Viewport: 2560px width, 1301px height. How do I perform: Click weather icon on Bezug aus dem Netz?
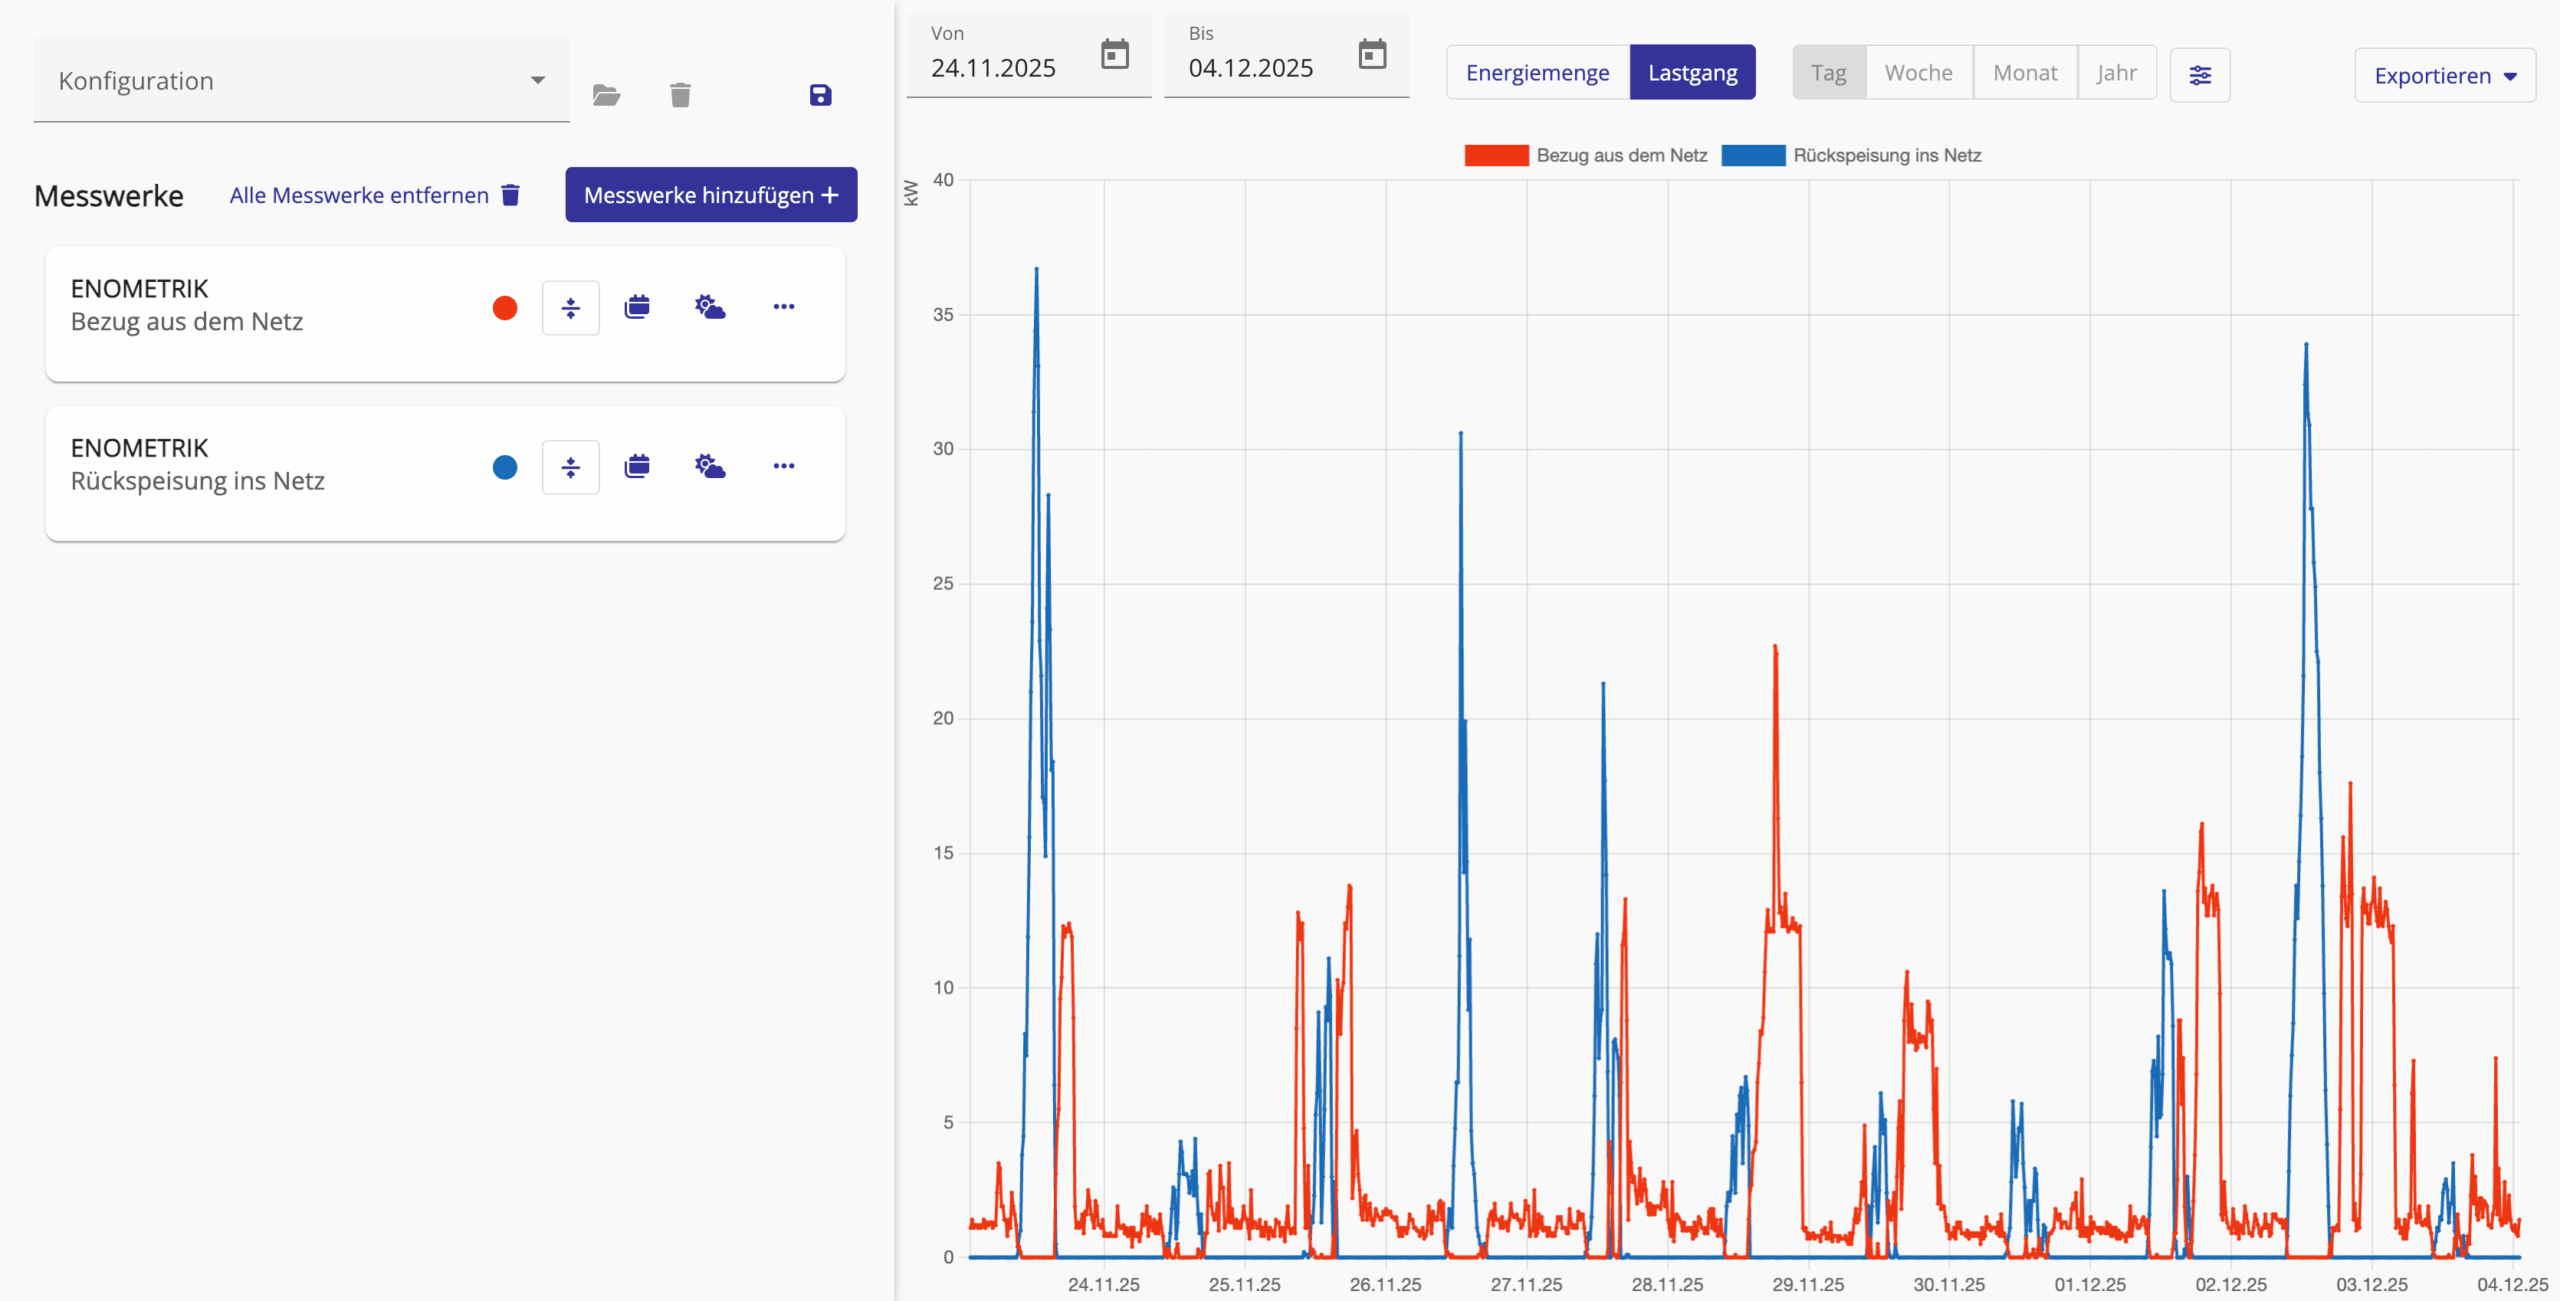[x=710, y=307]
